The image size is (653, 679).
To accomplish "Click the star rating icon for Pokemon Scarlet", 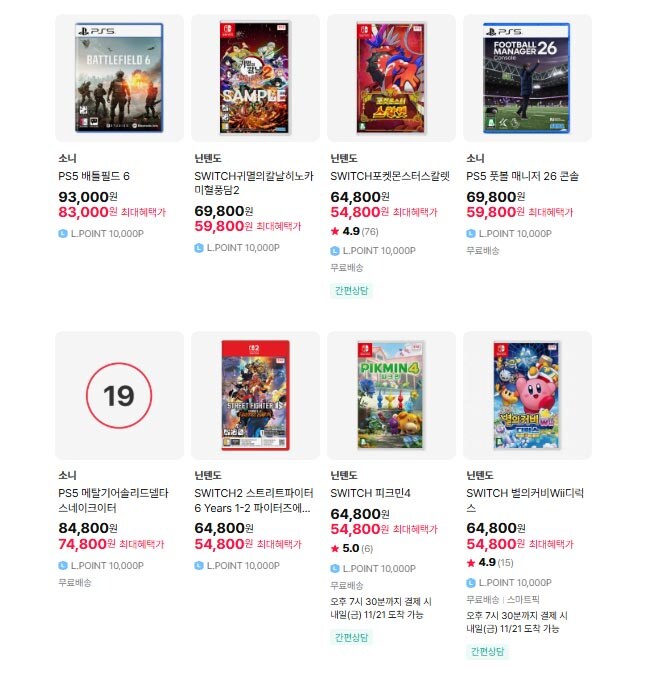I will point(335,232).
